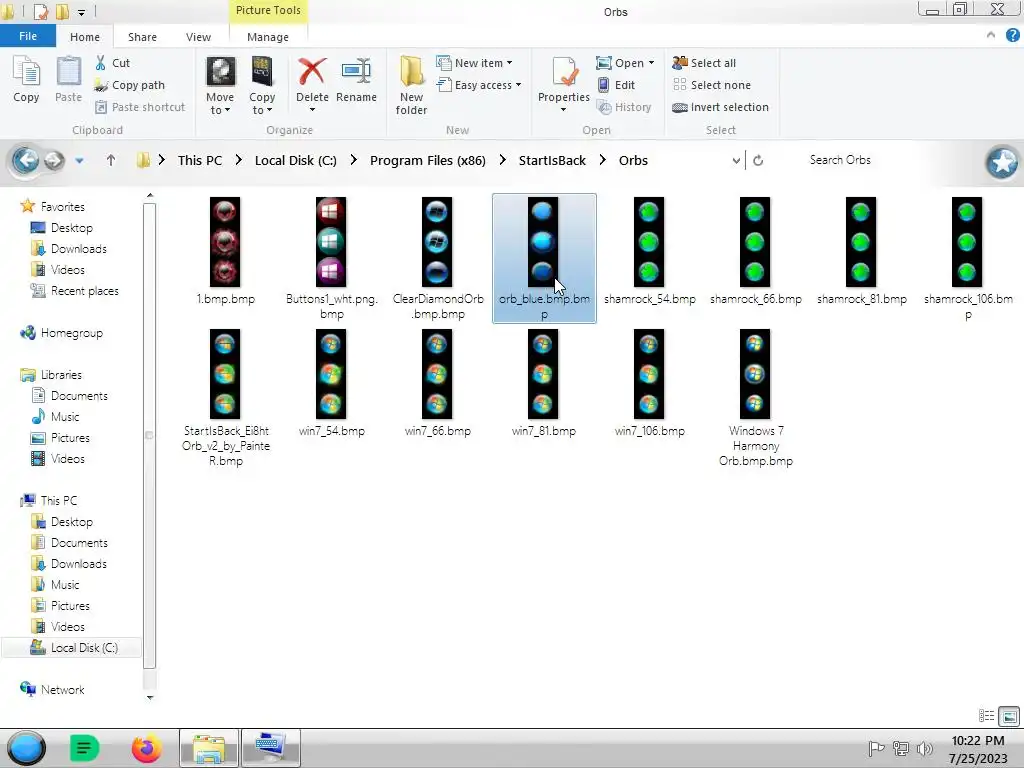Select the 1.bmp.bmp thumbnail
1024x768 pixels.
(225, 242)
